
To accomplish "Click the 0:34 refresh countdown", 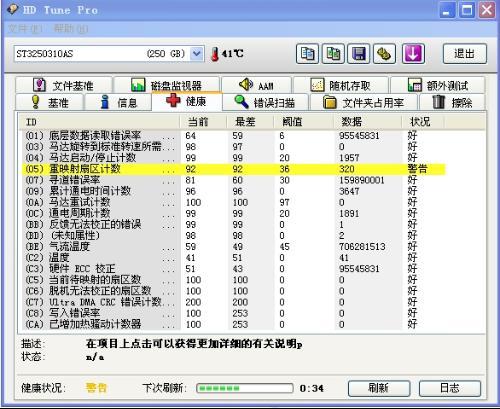I will coord(311,388).
